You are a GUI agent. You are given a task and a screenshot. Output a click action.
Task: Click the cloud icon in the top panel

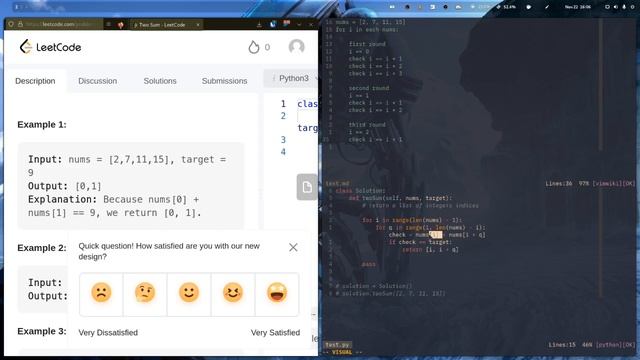[458, 7]
